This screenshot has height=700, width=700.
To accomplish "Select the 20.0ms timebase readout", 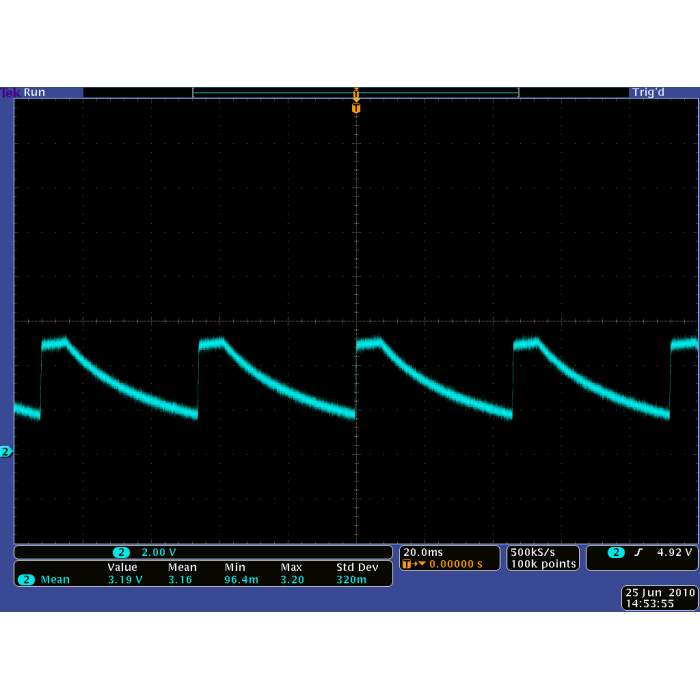I will pyautogui.click(x=421, y=552).
